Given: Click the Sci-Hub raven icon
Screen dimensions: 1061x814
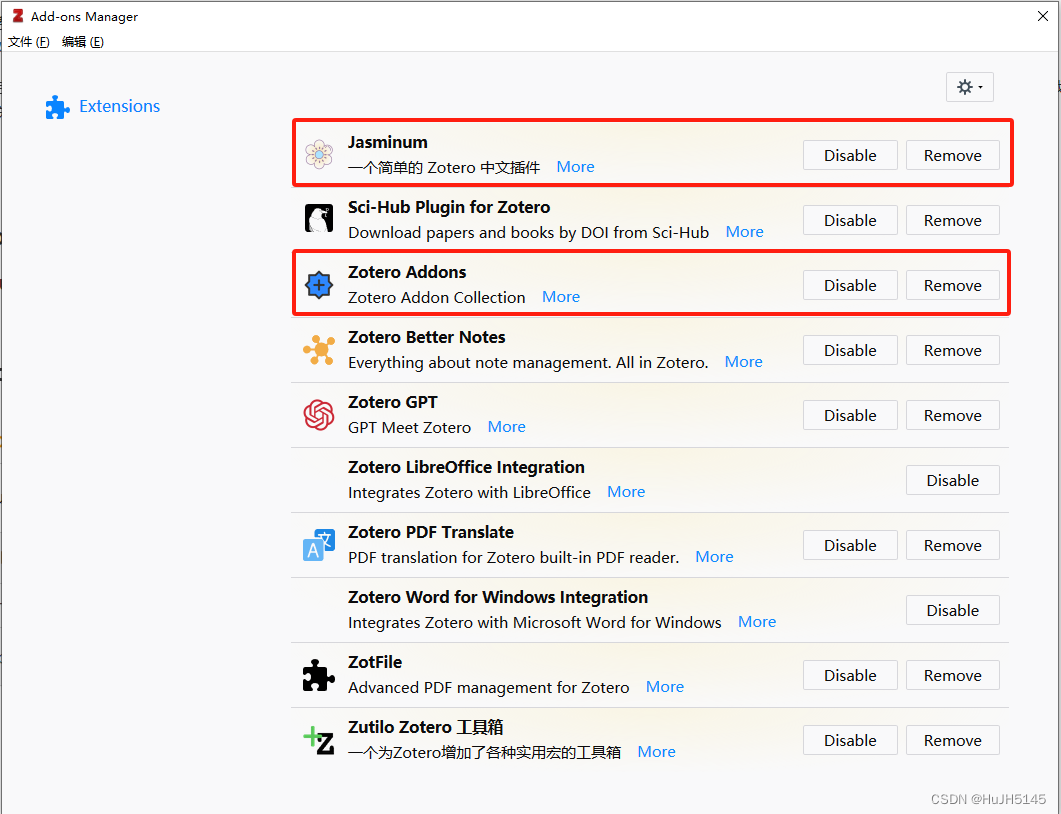Looking at the screenshot, I should click(319, 219).
